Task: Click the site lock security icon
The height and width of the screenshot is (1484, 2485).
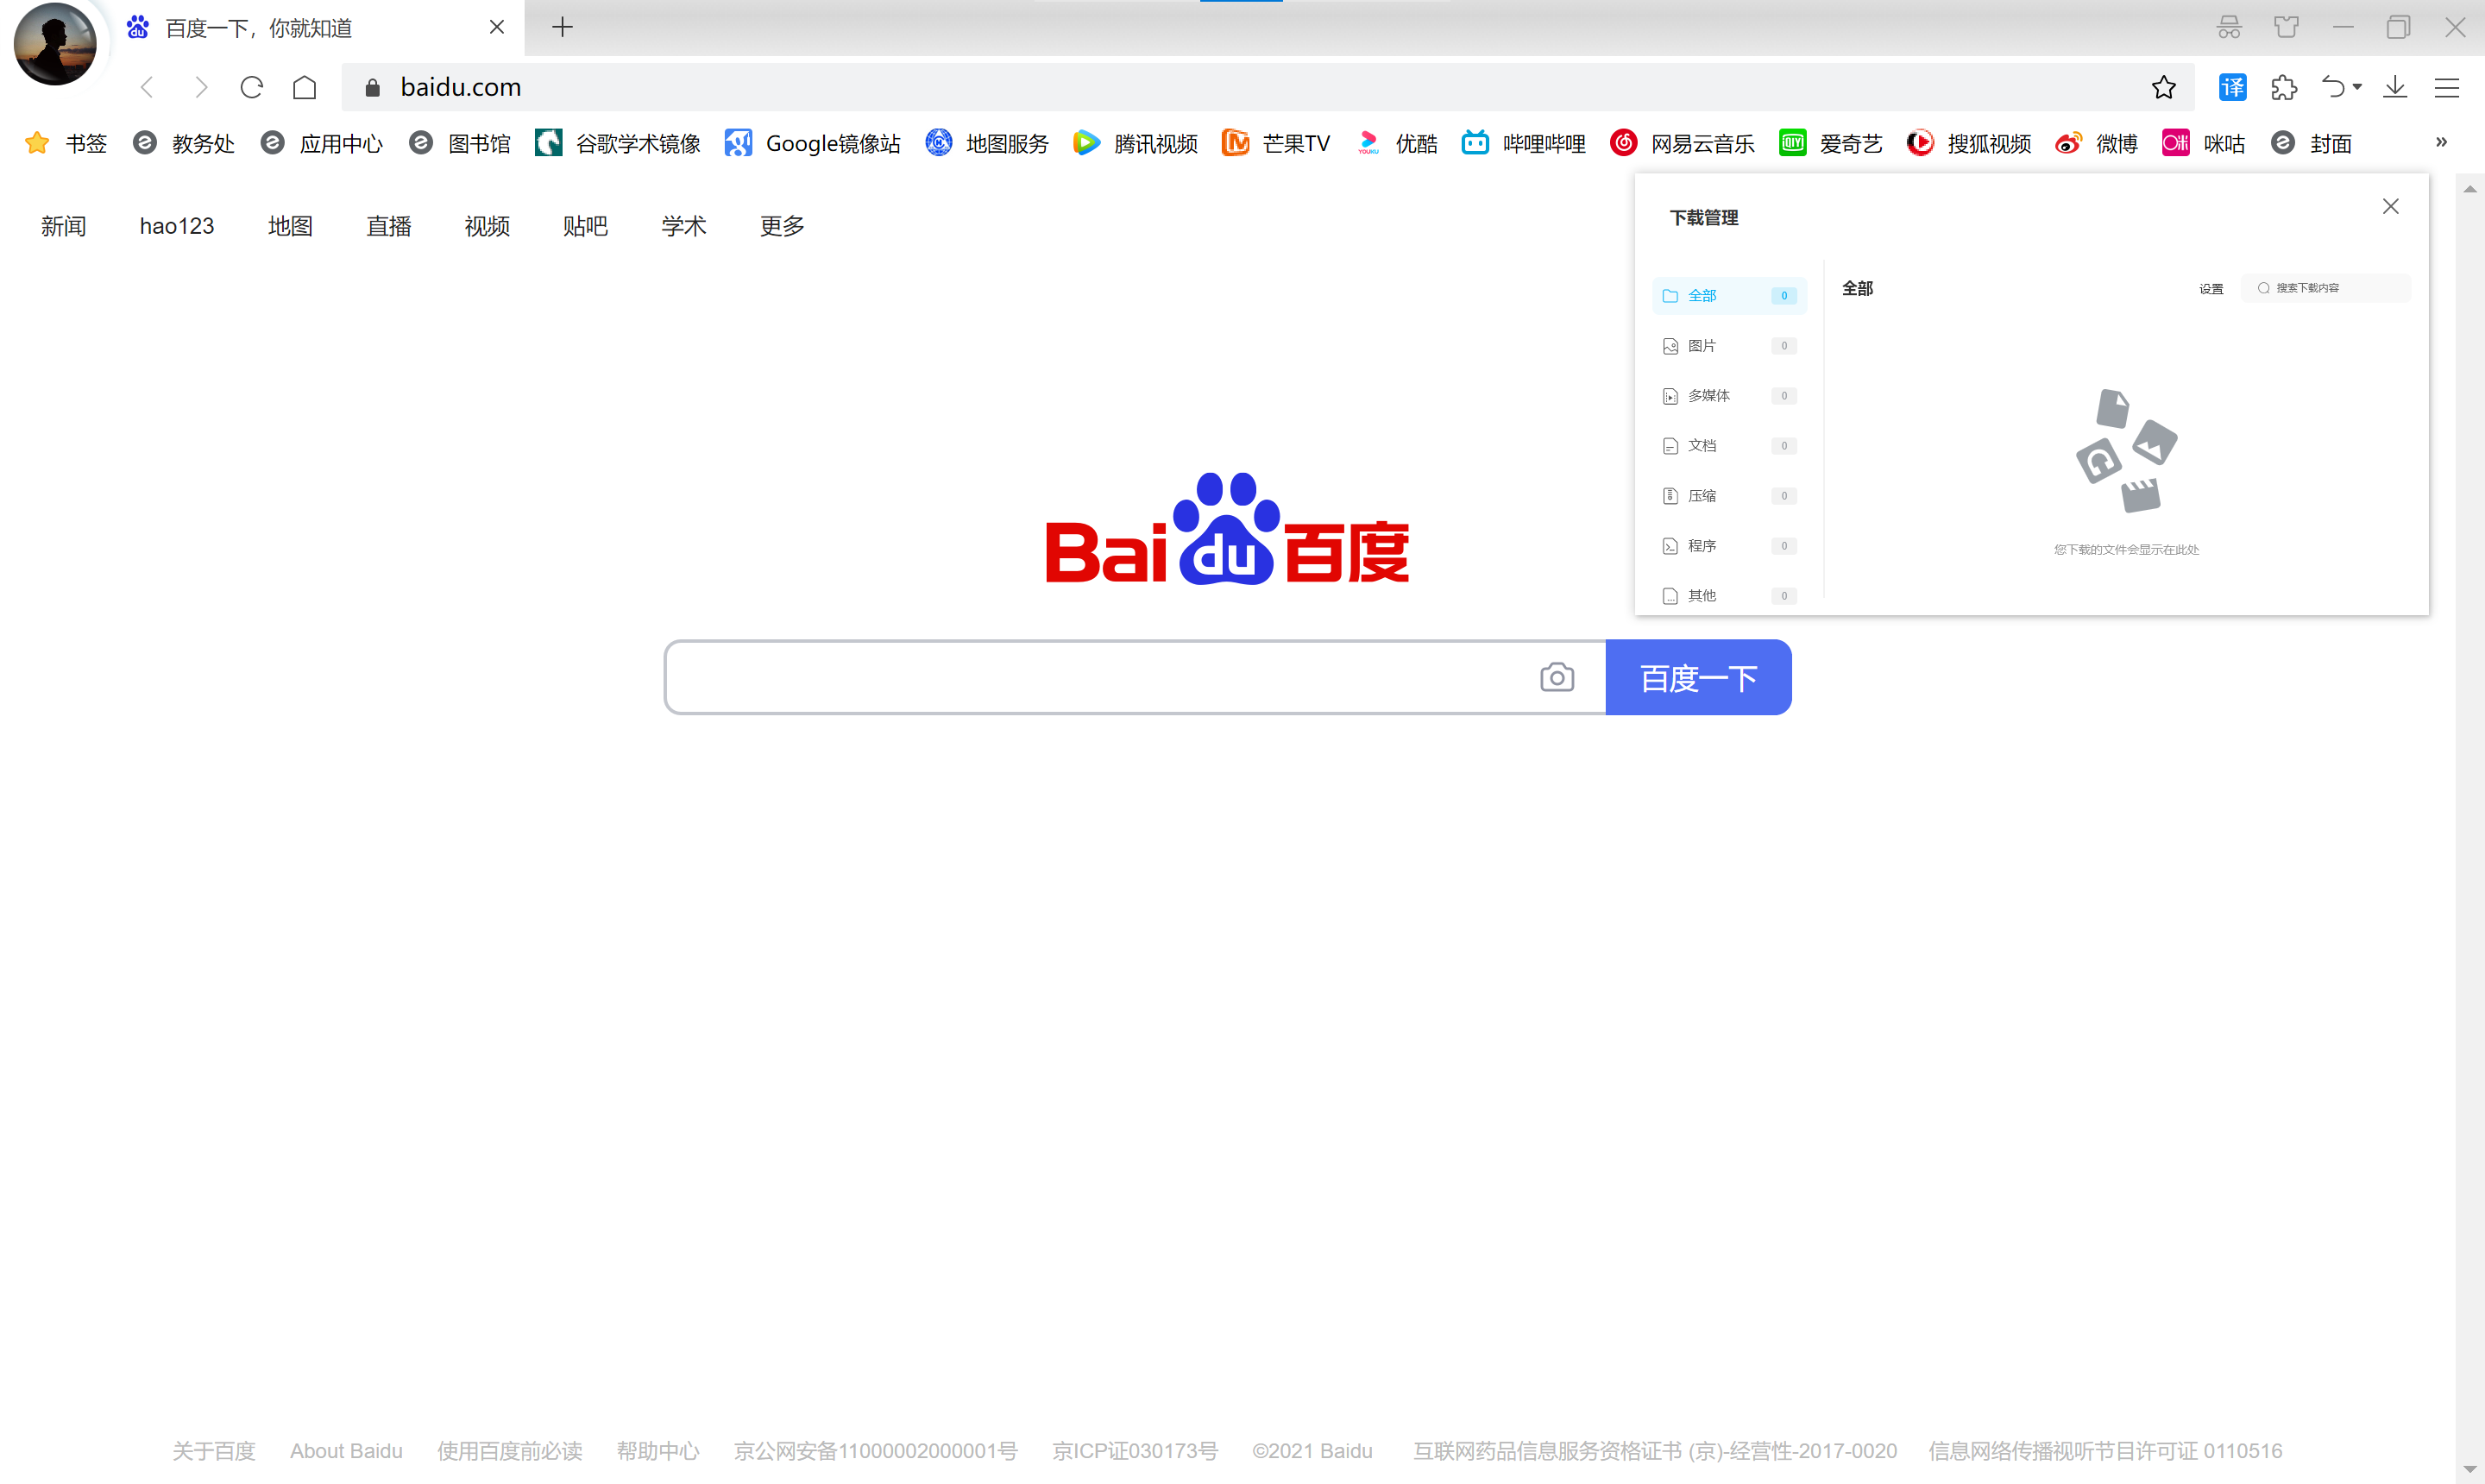Action: pyautogui.click(x=372, y=88)
